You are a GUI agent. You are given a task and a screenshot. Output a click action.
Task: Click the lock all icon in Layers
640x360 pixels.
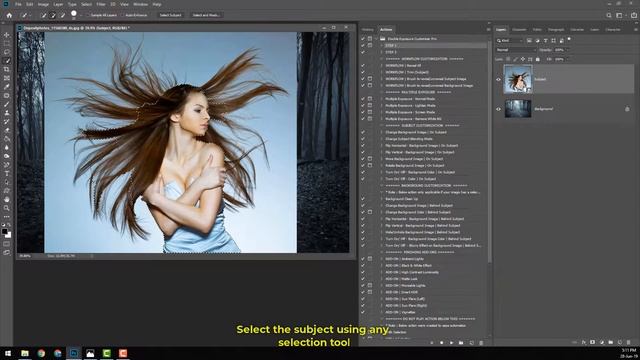(x=538, y=59)
